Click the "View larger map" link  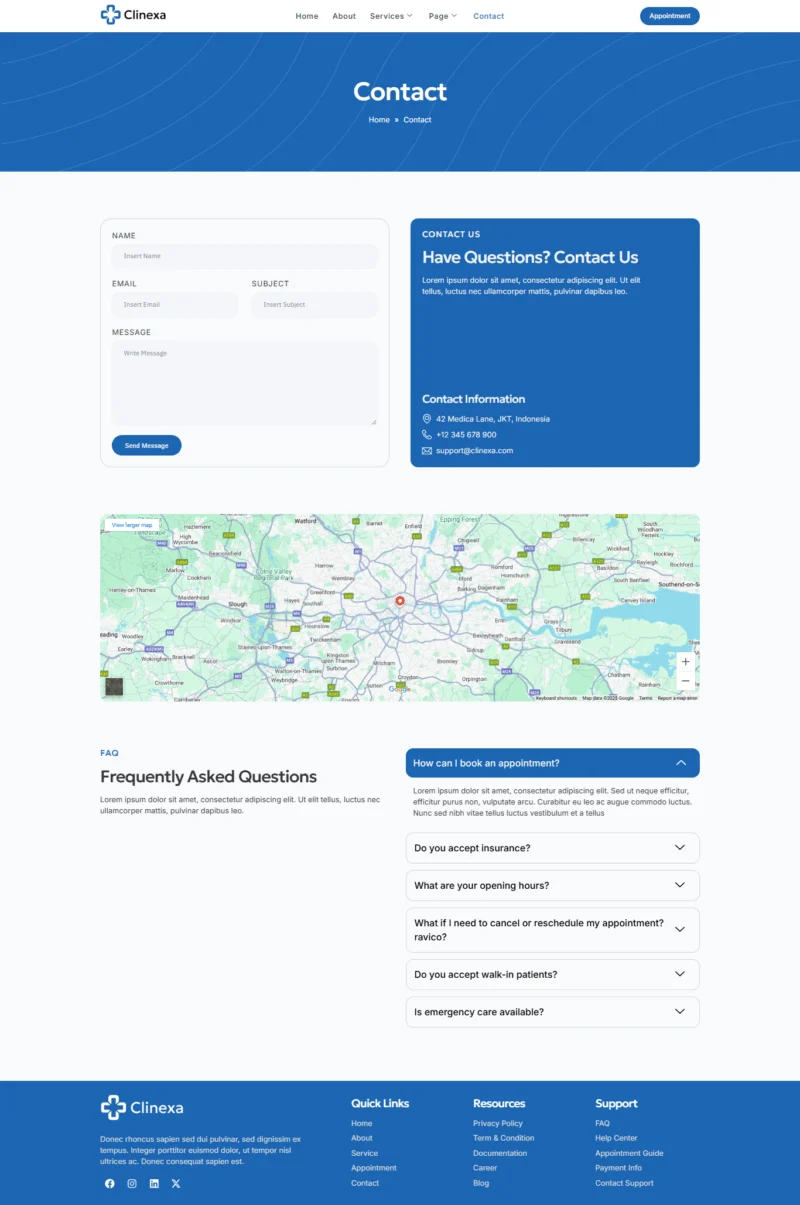132,525
